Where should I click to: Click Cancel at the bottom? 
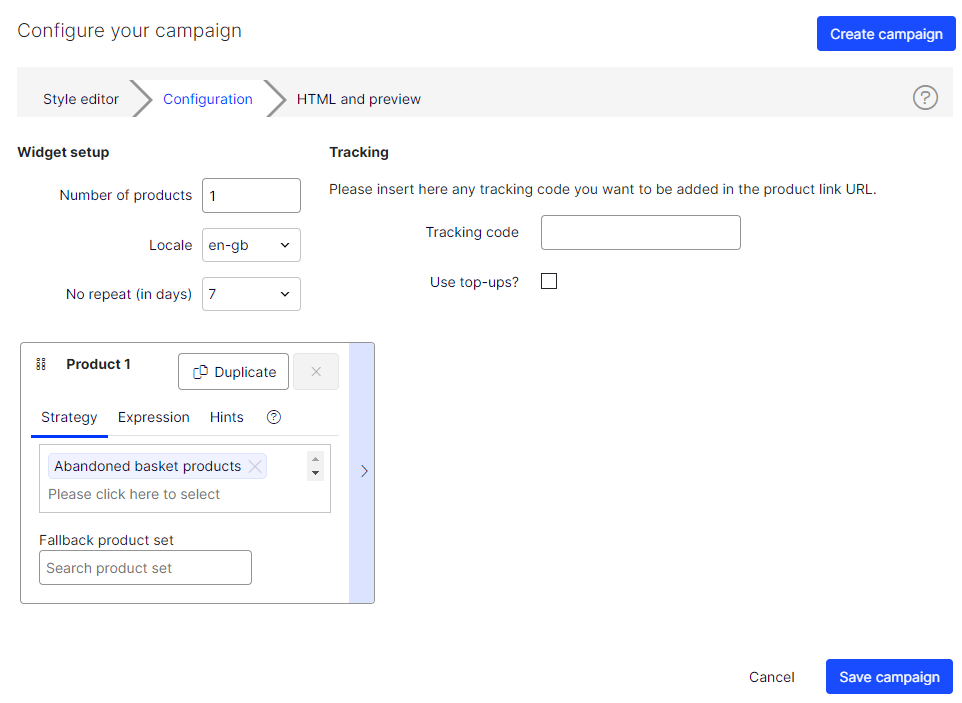point(771,677)
